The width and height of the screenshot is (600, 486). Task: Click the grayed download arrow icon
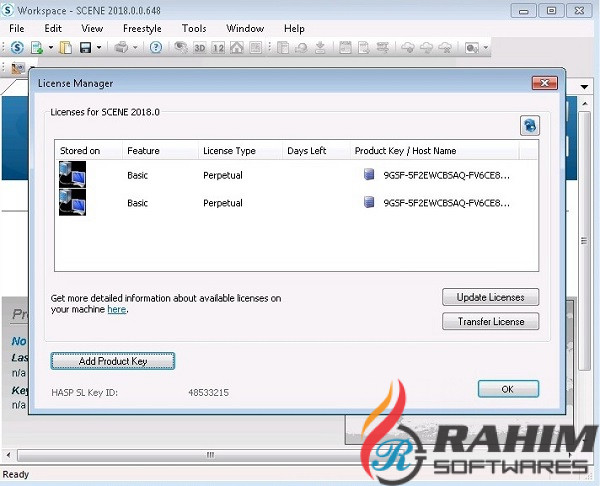point(320,48)
